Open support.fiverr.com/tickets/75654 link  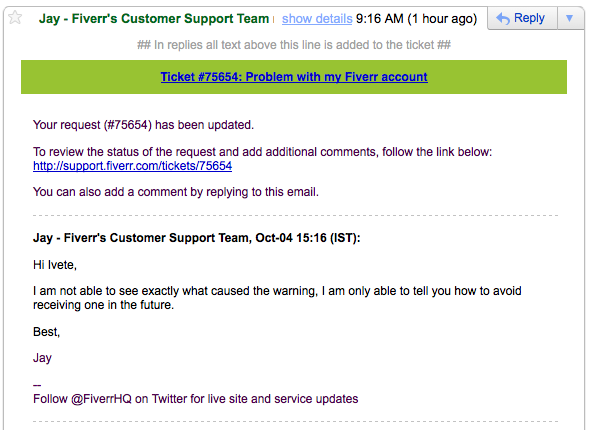tap(133, 166)
